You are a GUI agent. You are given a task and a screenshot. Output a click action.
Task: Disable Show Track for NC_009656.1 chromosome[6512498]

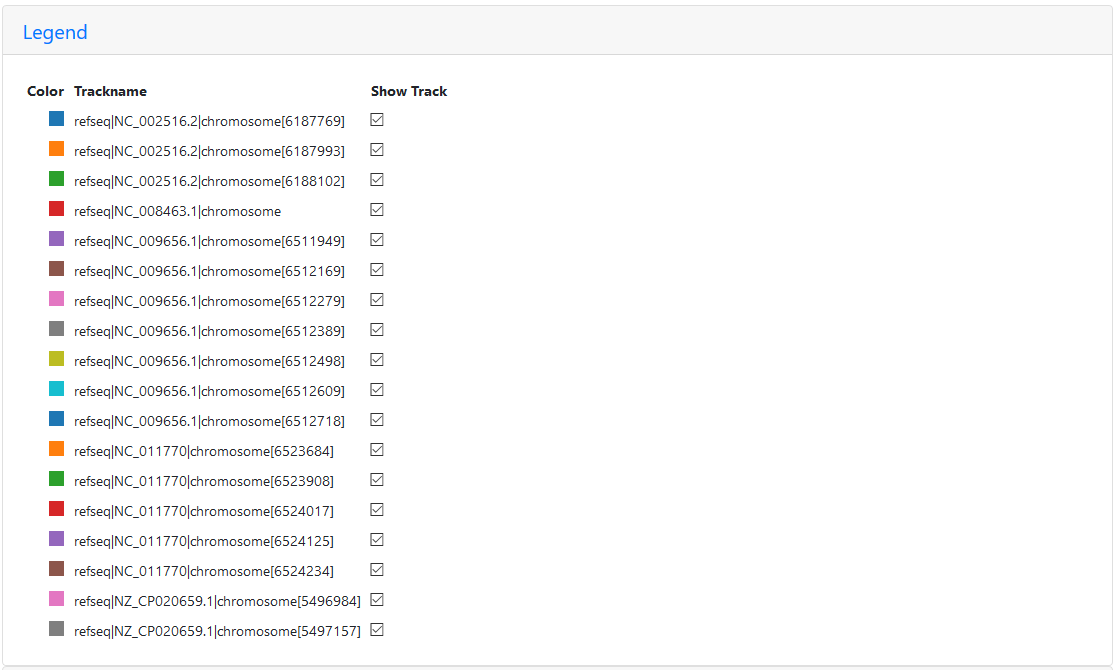(x=377, y=359)
